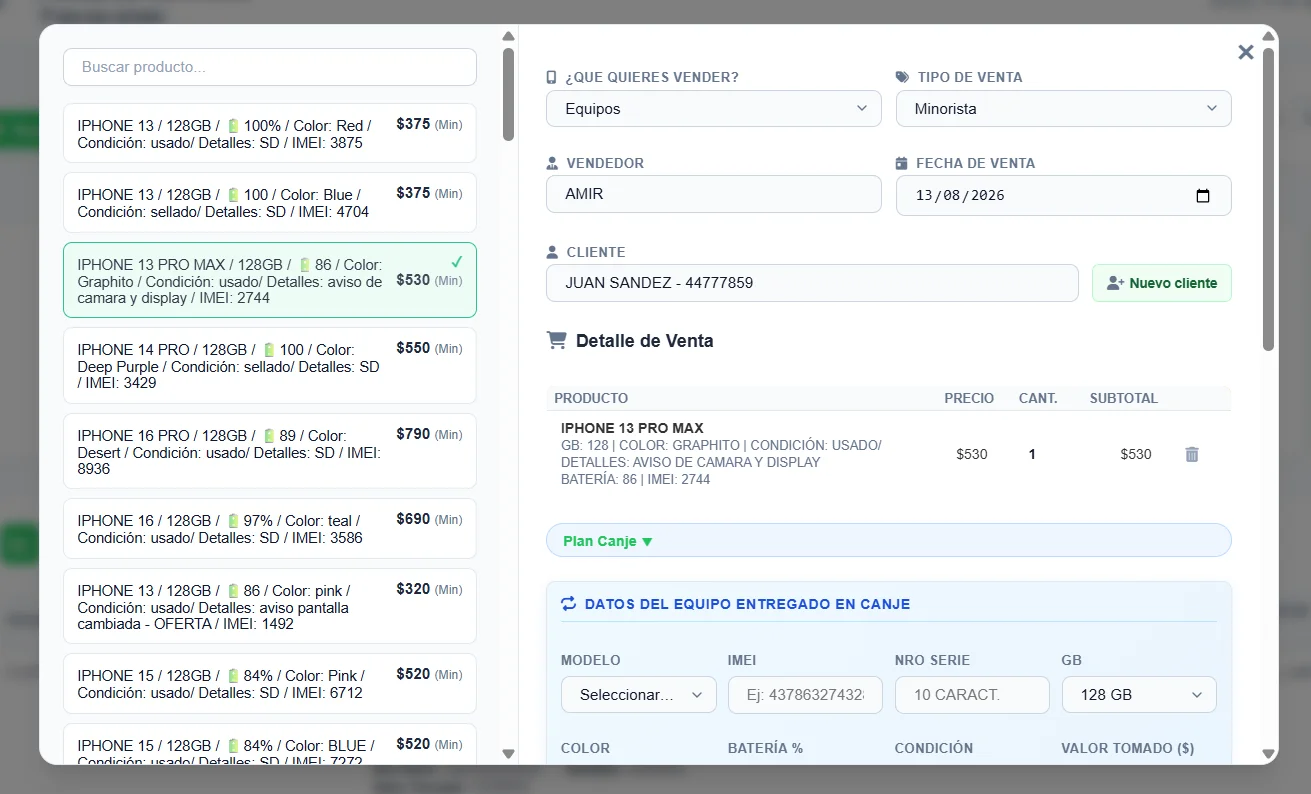Image resolution: width=1311 pixels, height=794 pixels.
Task: Click the Detalle de Venta heading
Action: pos(645,341)
